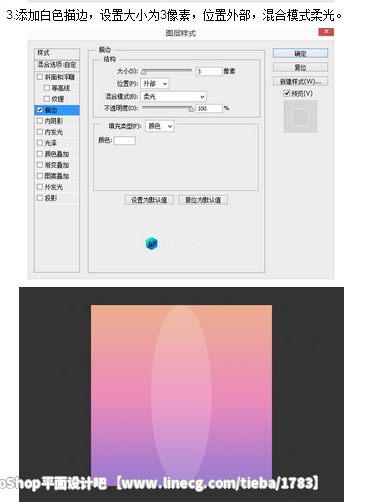Screen dimensions: 374x502
Task: Enable the 内发光 checkbox
Action: (x=40, y=132)
